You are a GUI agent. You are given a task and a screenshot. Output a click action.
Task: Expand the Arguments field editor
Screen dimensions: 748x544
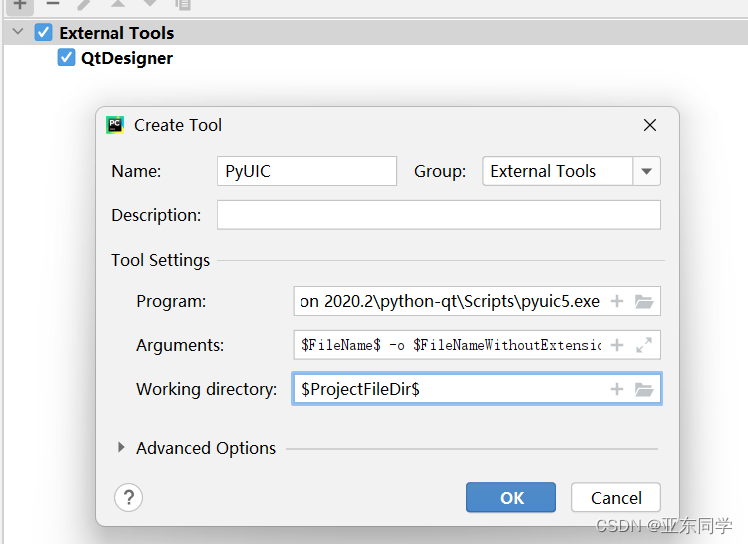[x=644, y=345]
